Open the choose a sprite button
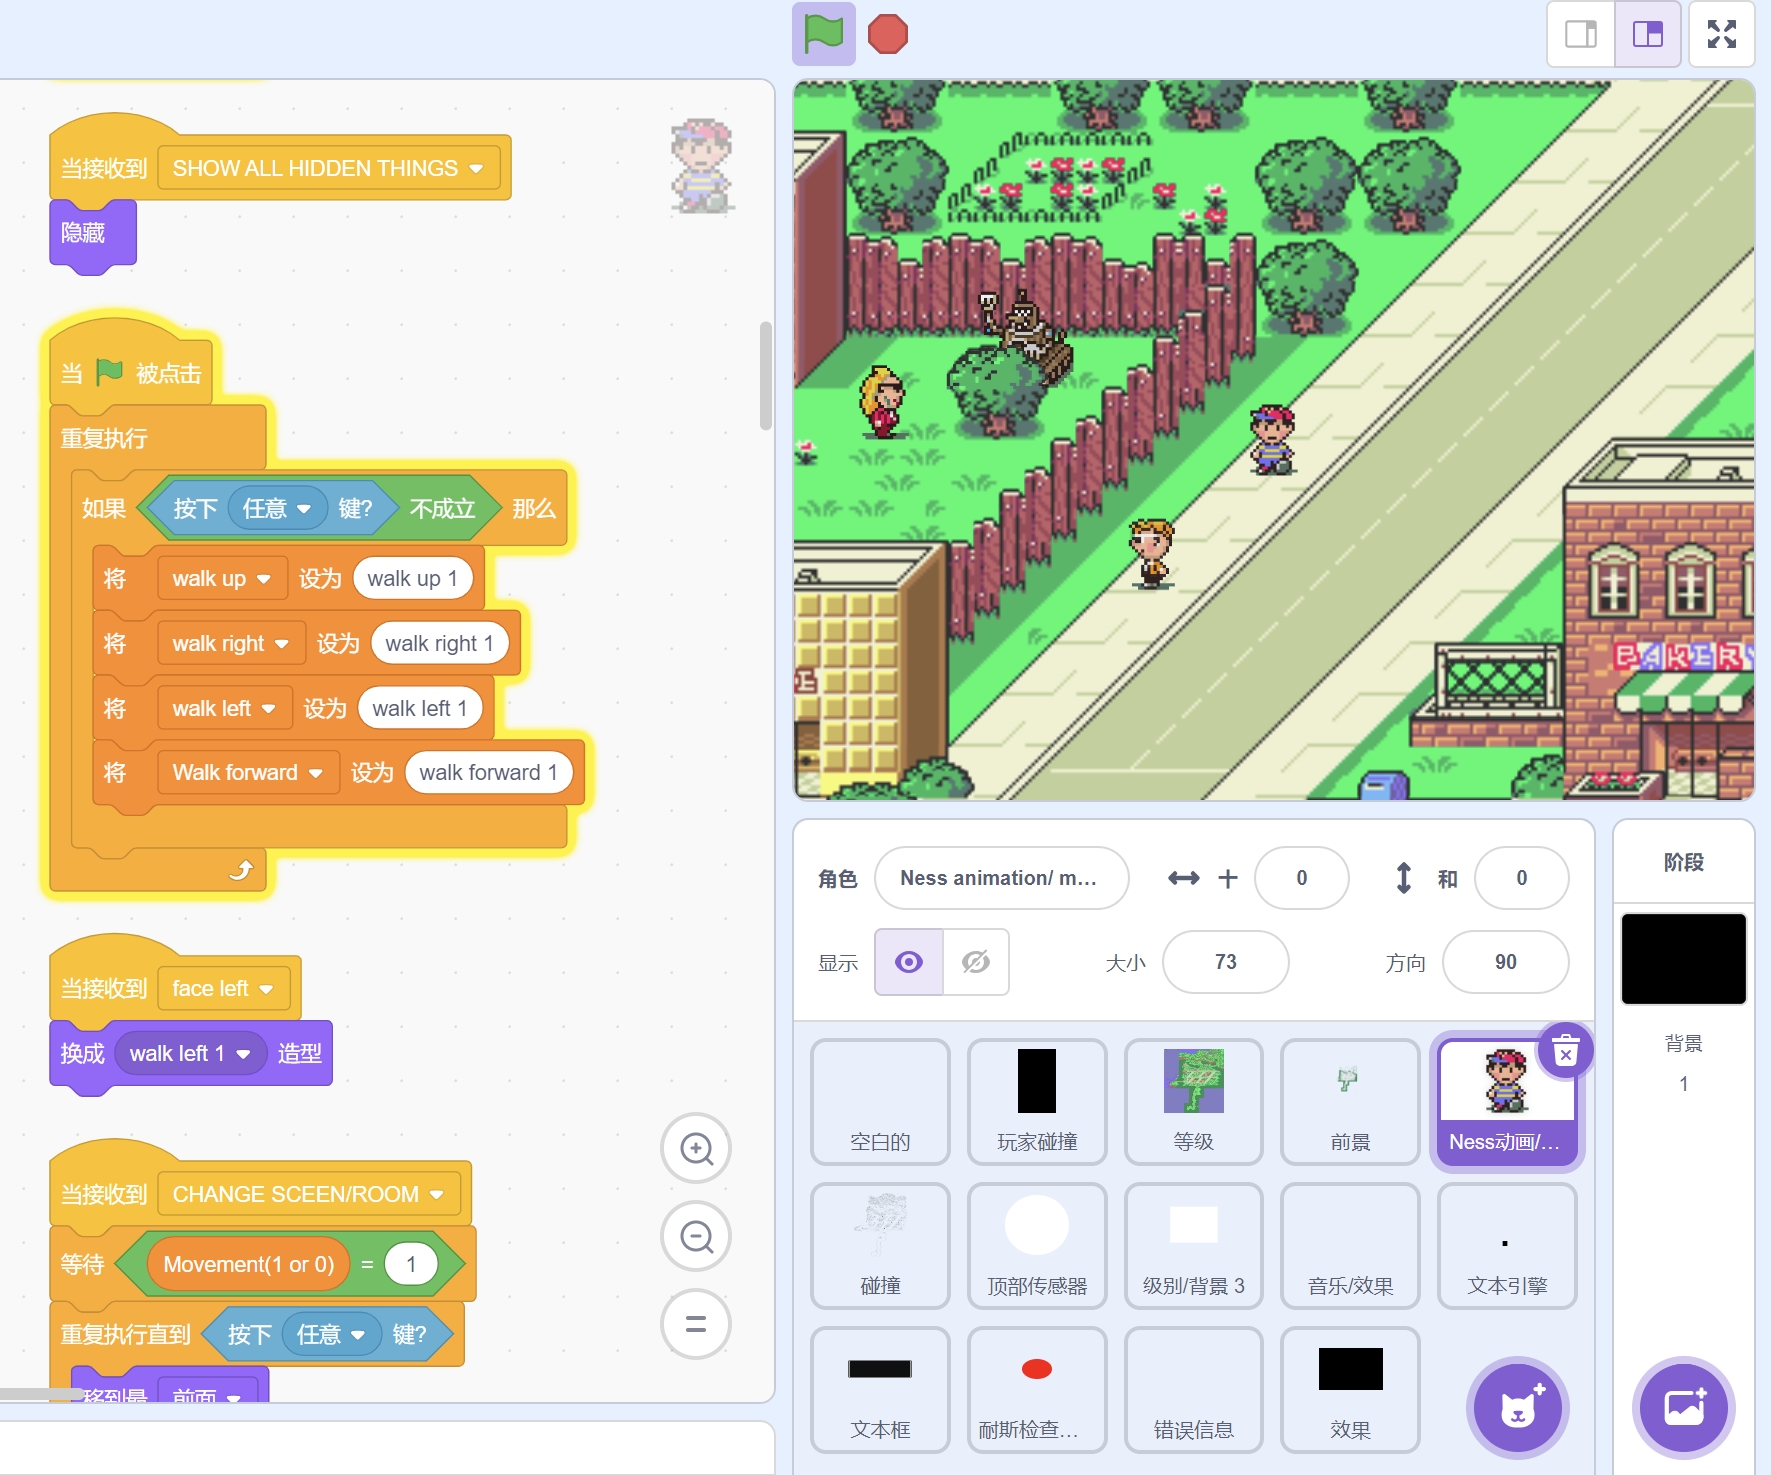Image resolution: width=1771 pixels, height=1475 pixels. click(x=1517, y=1408)
